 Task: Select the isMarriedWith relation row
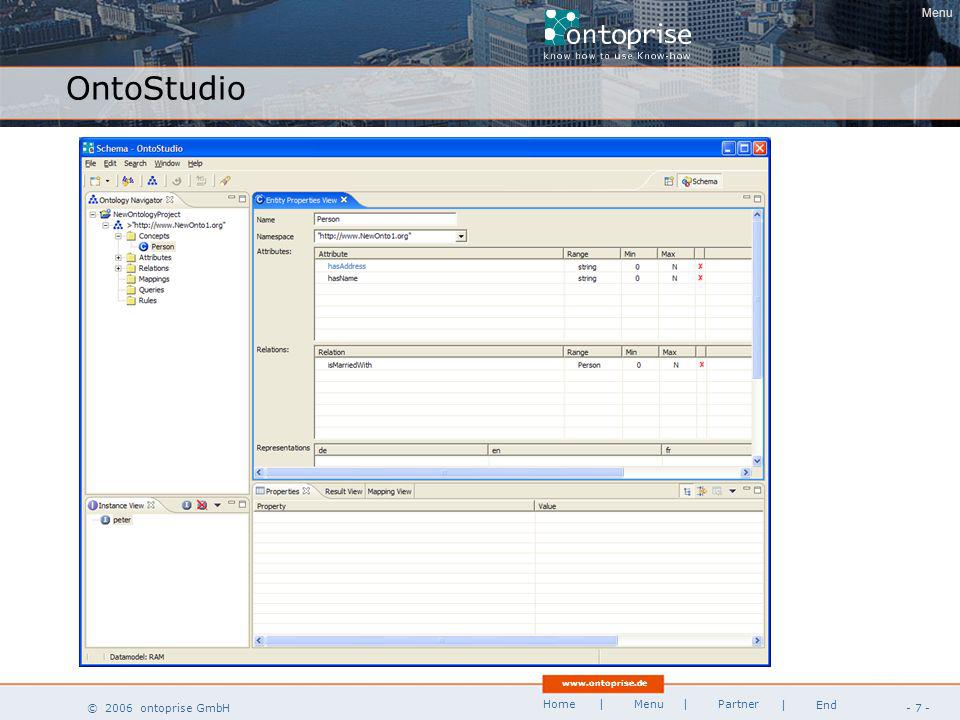[533, 365]
